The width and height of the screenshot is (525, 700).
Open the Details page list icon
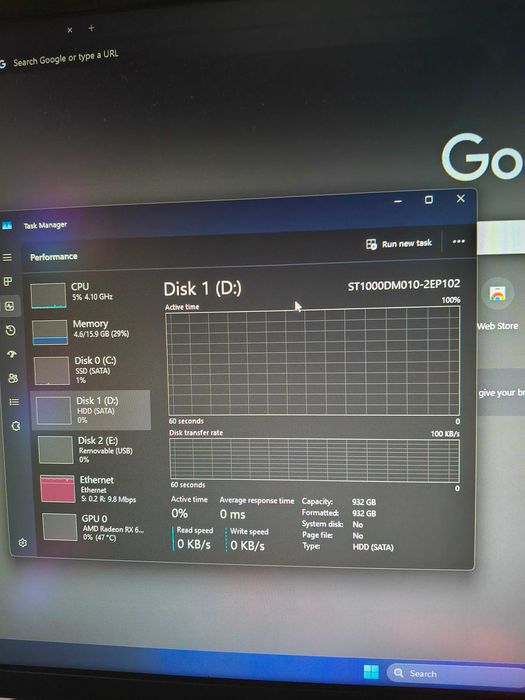(x=14, y=402)
